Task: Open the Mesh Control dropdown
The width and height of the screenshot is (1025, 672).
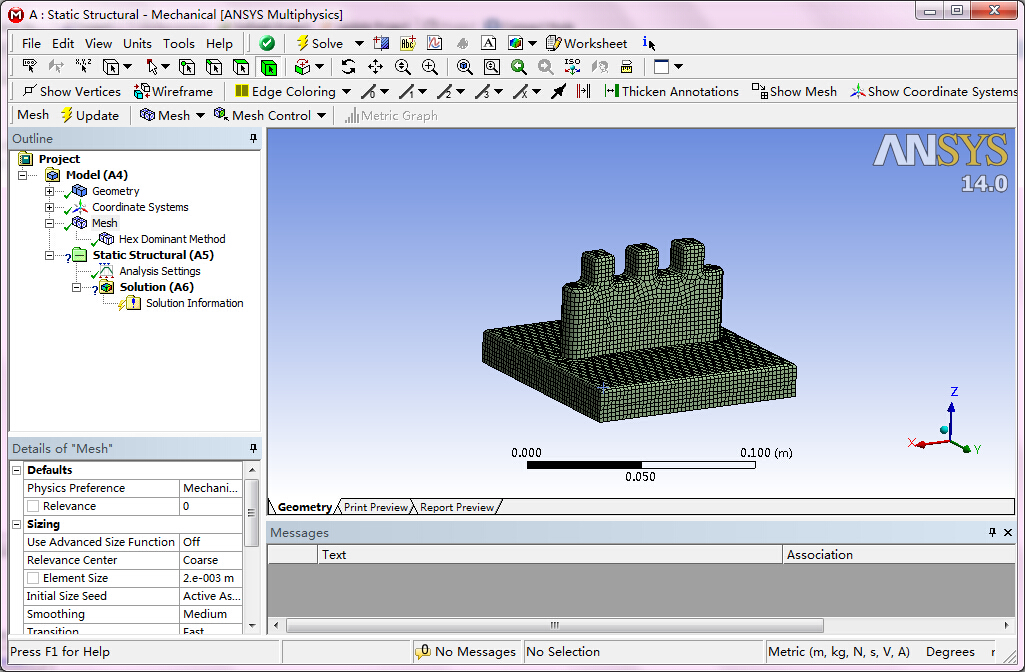Action: point(320,115)
